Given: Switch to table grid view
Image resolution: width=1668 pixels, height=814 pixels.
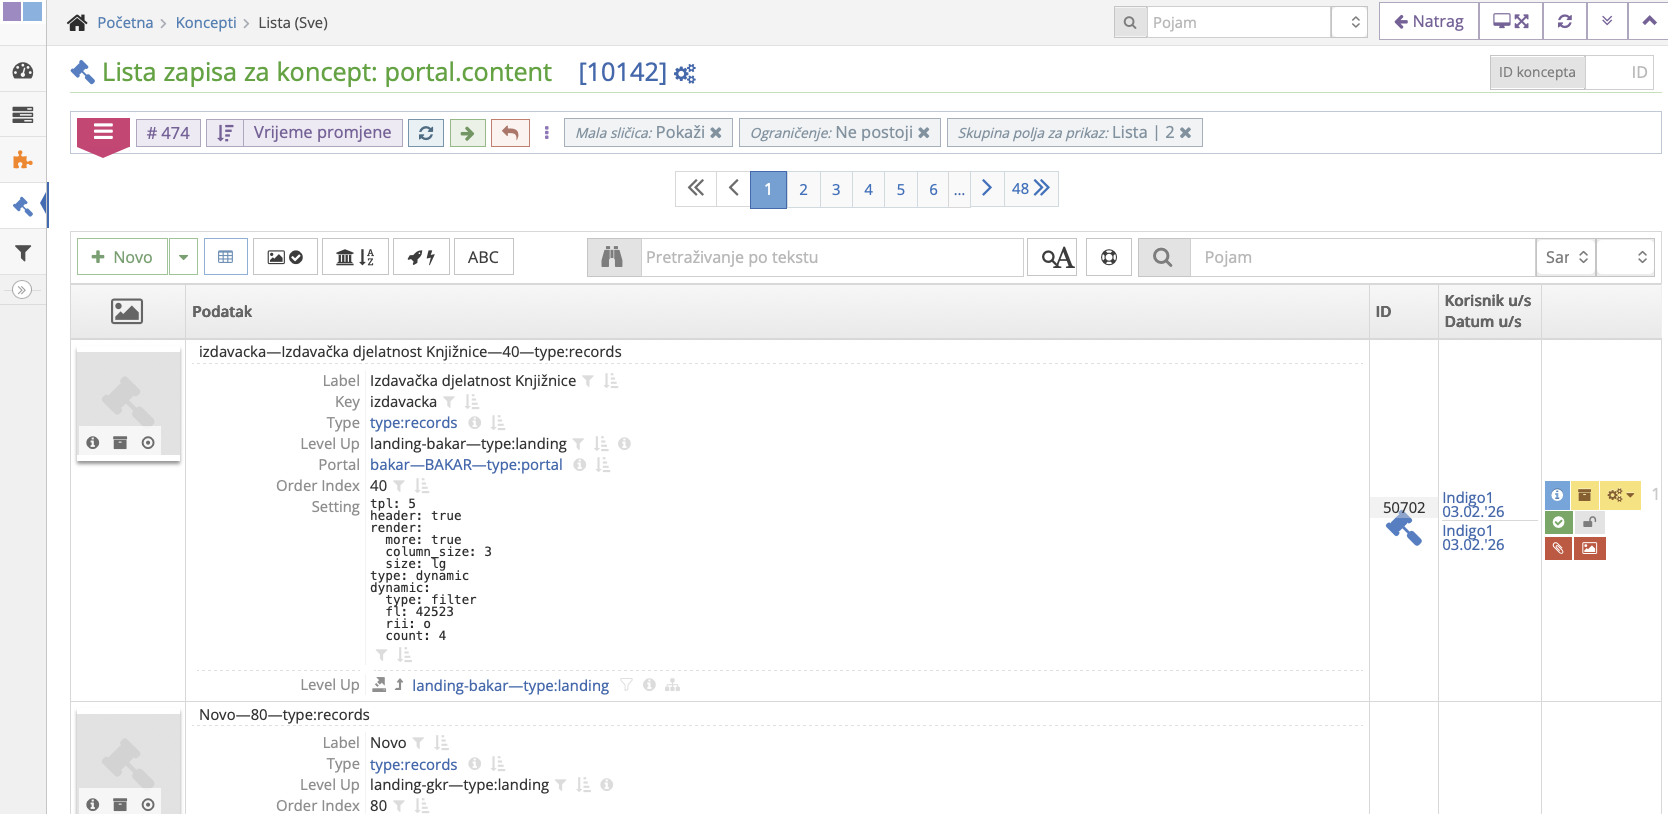Looking at the screenshot, I should point(226,257).
